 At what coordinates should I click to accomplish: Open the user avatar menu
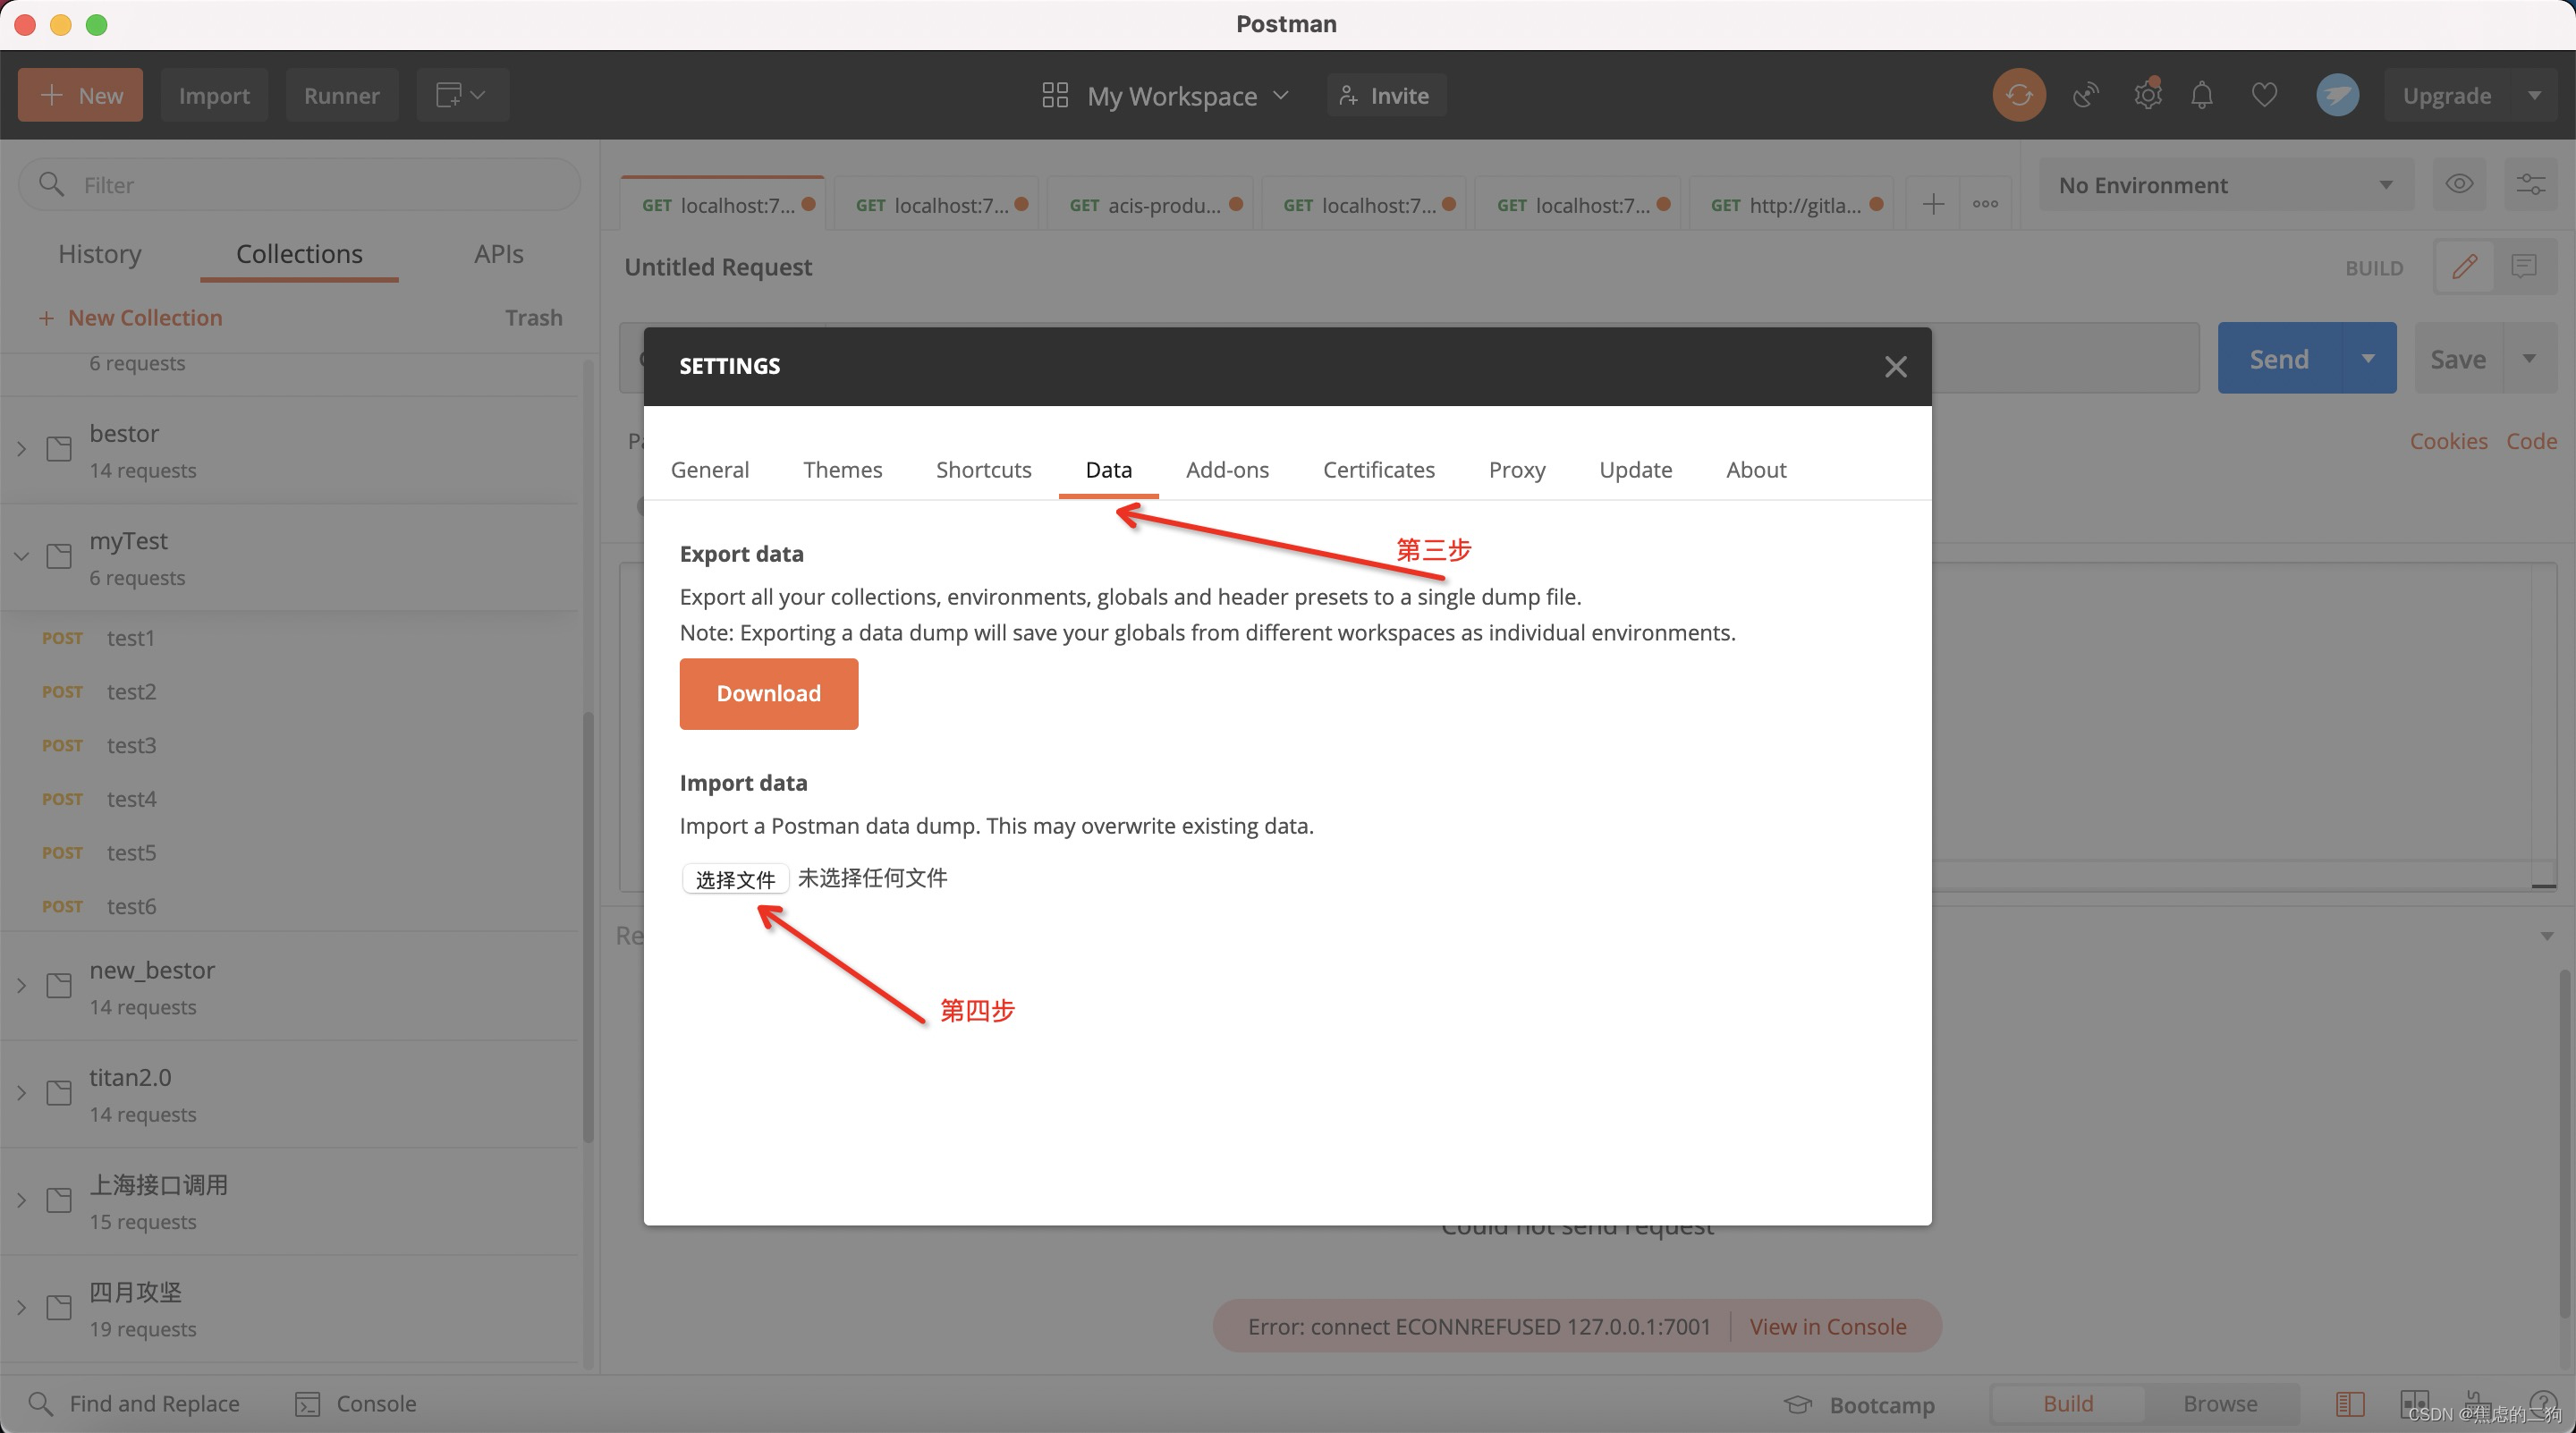pos(2337,95)
